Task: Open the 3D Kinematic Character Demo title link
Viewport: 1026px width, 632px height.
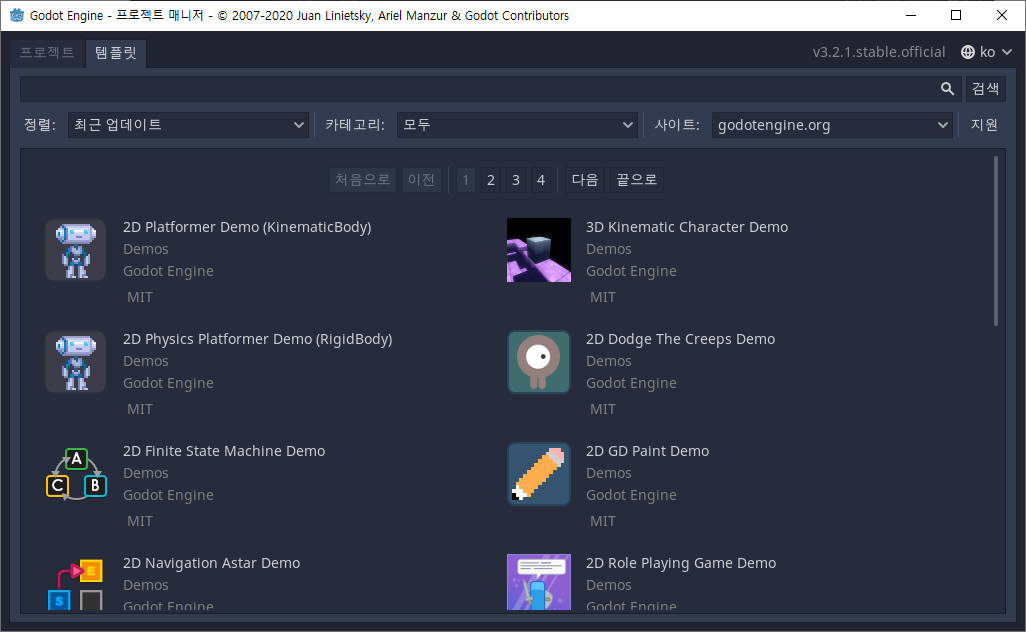Action: [687, 227]
